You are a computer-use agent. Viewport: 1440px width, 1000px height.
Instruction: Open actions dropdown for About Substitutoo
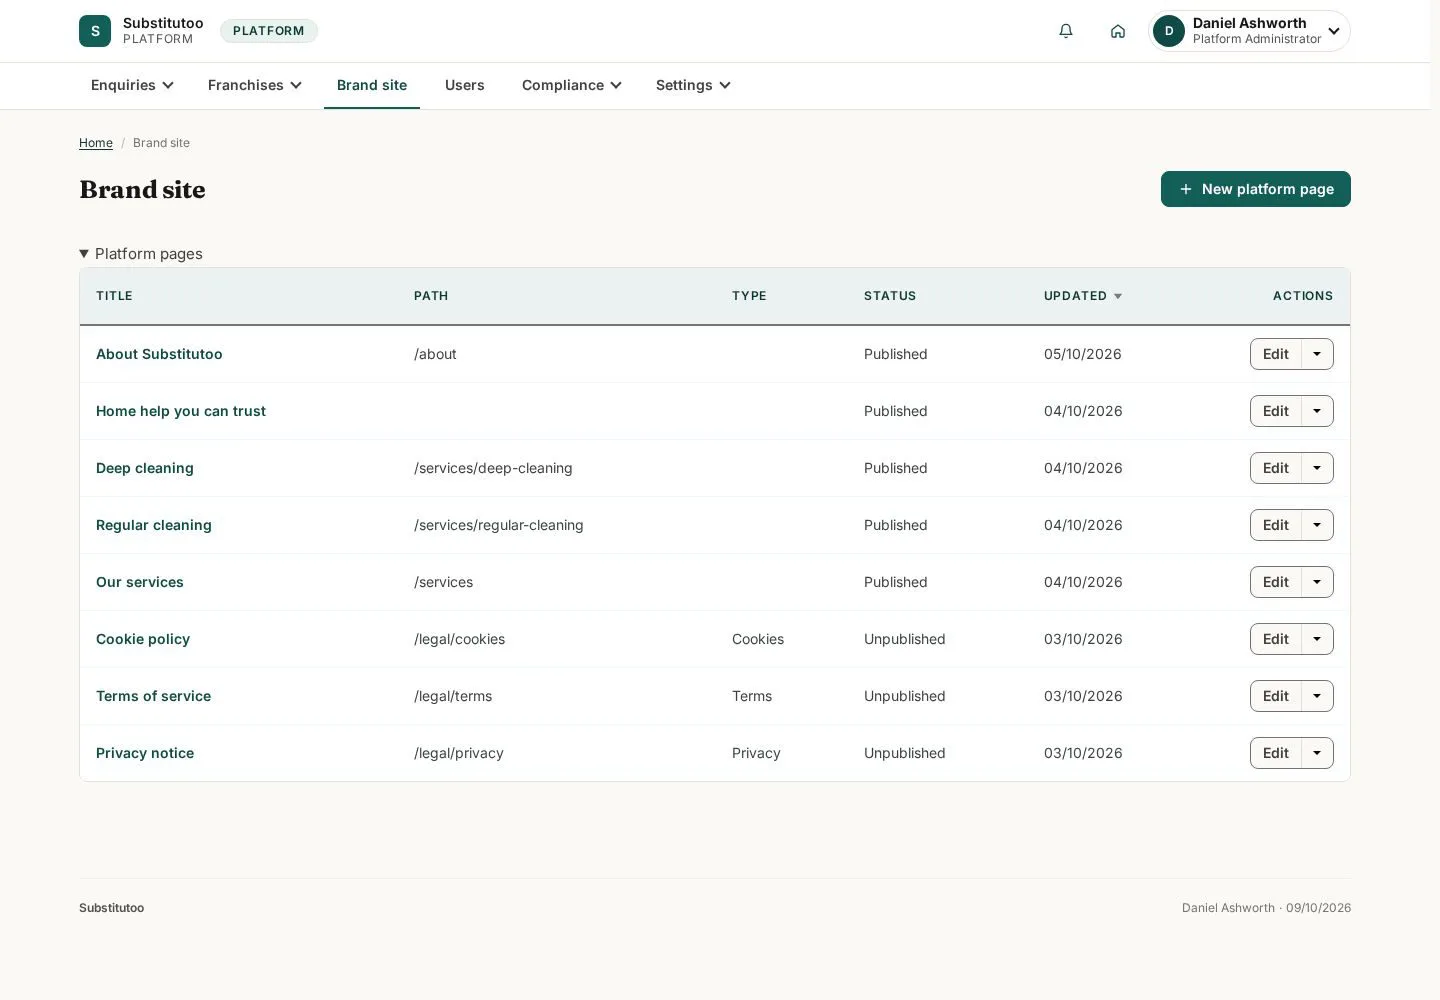1317,354
